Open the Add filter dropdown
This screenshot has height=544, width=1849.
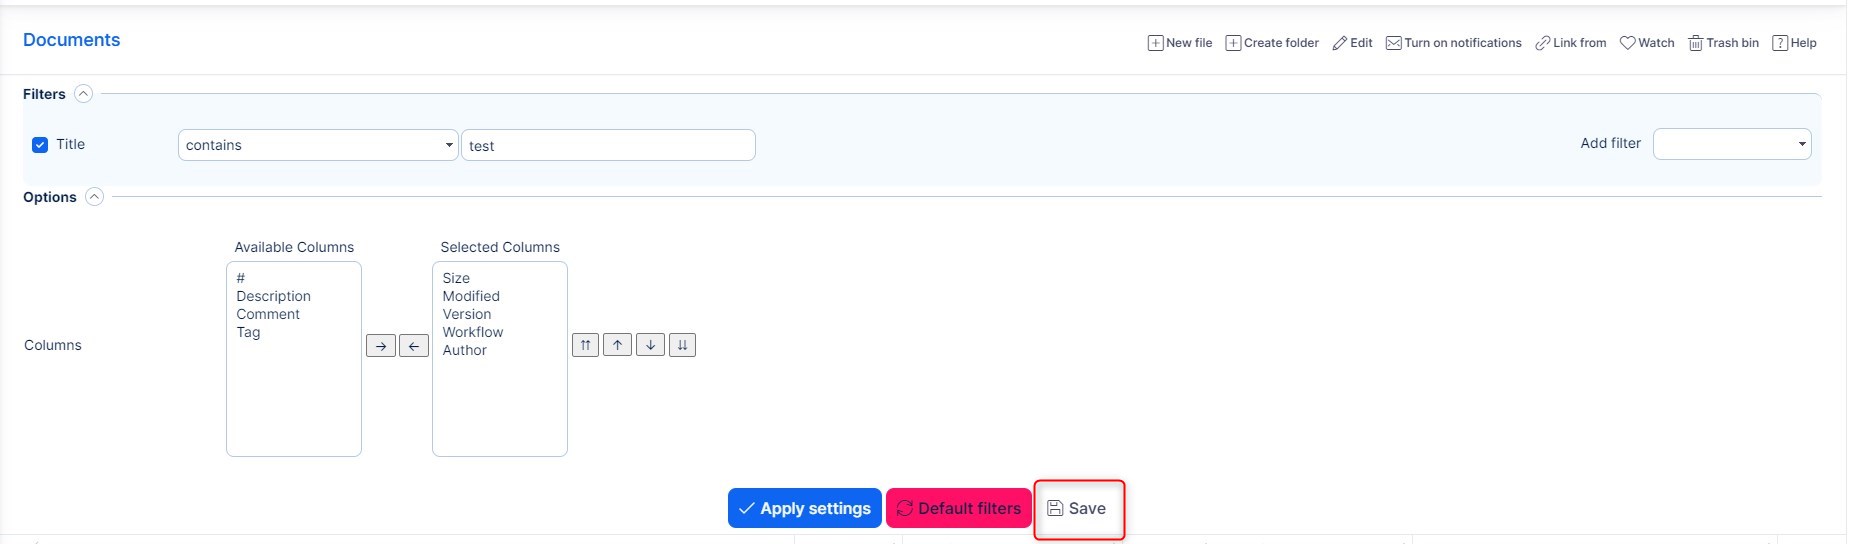pos(1731,144)
